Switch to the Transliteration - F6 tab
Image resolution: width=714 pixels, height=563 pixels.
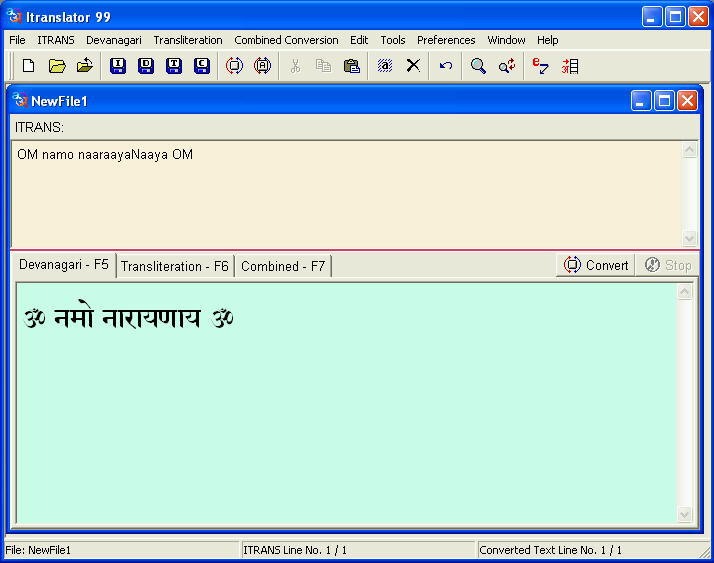[175, 266]
